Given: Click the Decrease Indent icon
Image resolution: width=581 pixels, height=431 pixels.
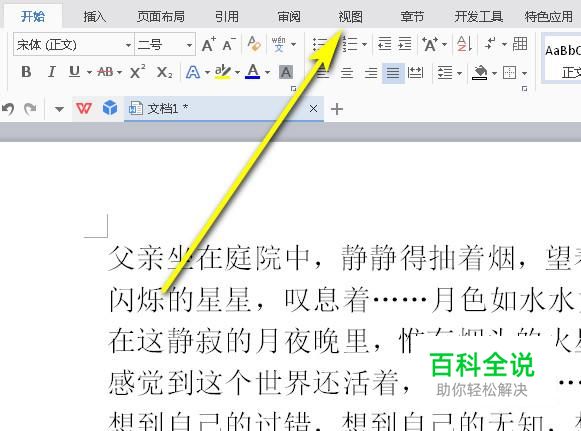Looking at the screenshot, I should [x=385, y=44].
